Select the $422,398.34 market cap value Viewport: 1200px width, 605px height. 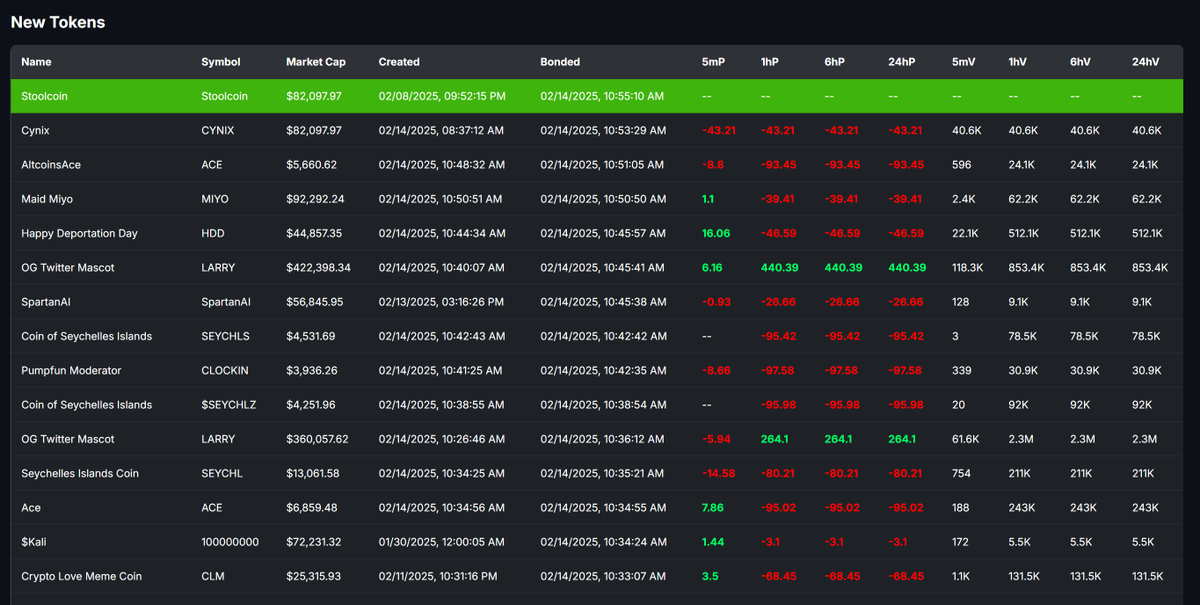click(318, 268)
